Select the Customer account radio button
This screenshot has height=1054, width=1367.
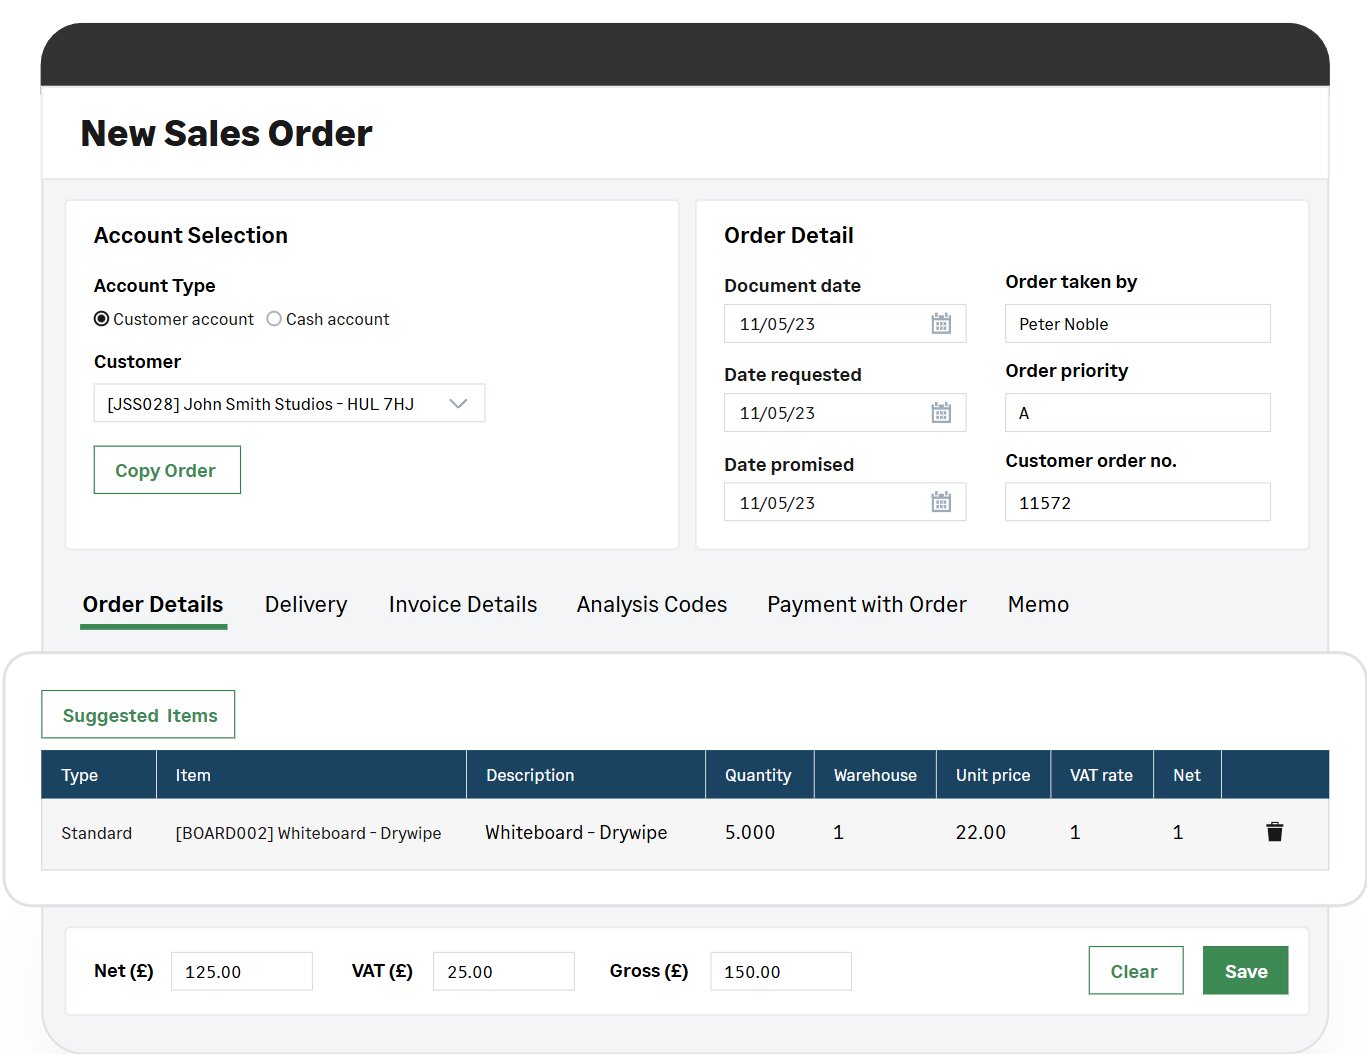point(102,319)
